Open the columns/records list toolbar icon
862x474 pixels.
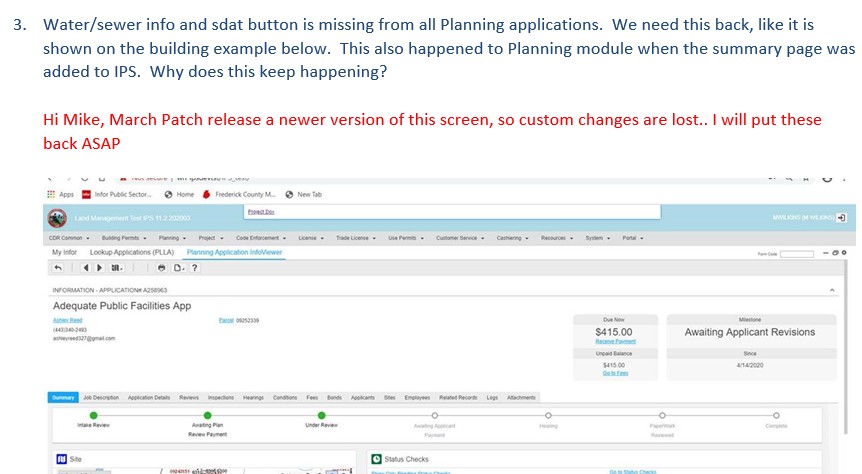(x=117, y=268)
